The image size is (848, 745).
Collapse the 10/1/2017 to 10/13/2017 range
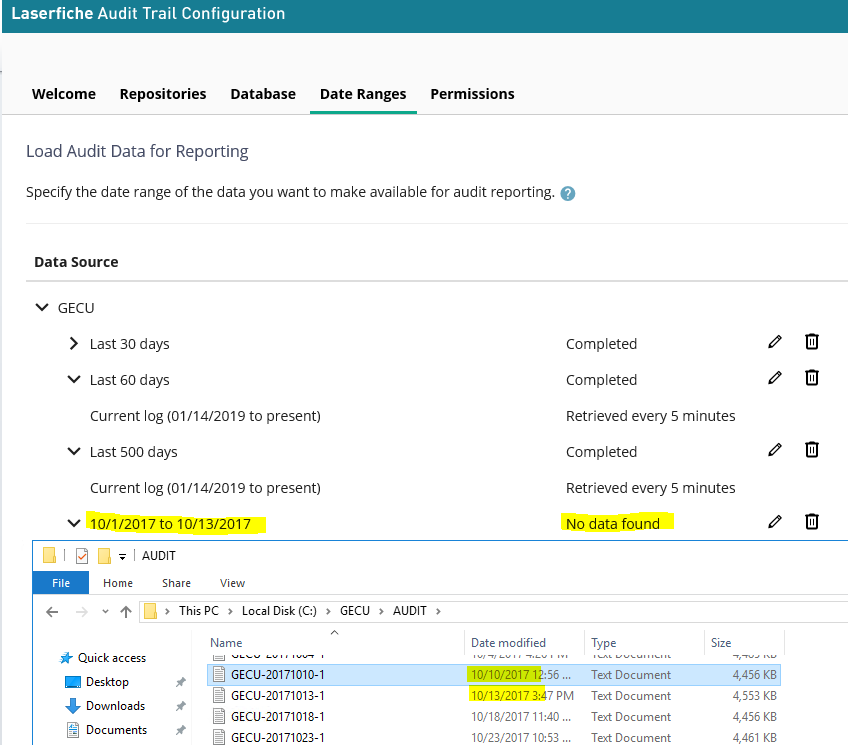pos(74,523)
